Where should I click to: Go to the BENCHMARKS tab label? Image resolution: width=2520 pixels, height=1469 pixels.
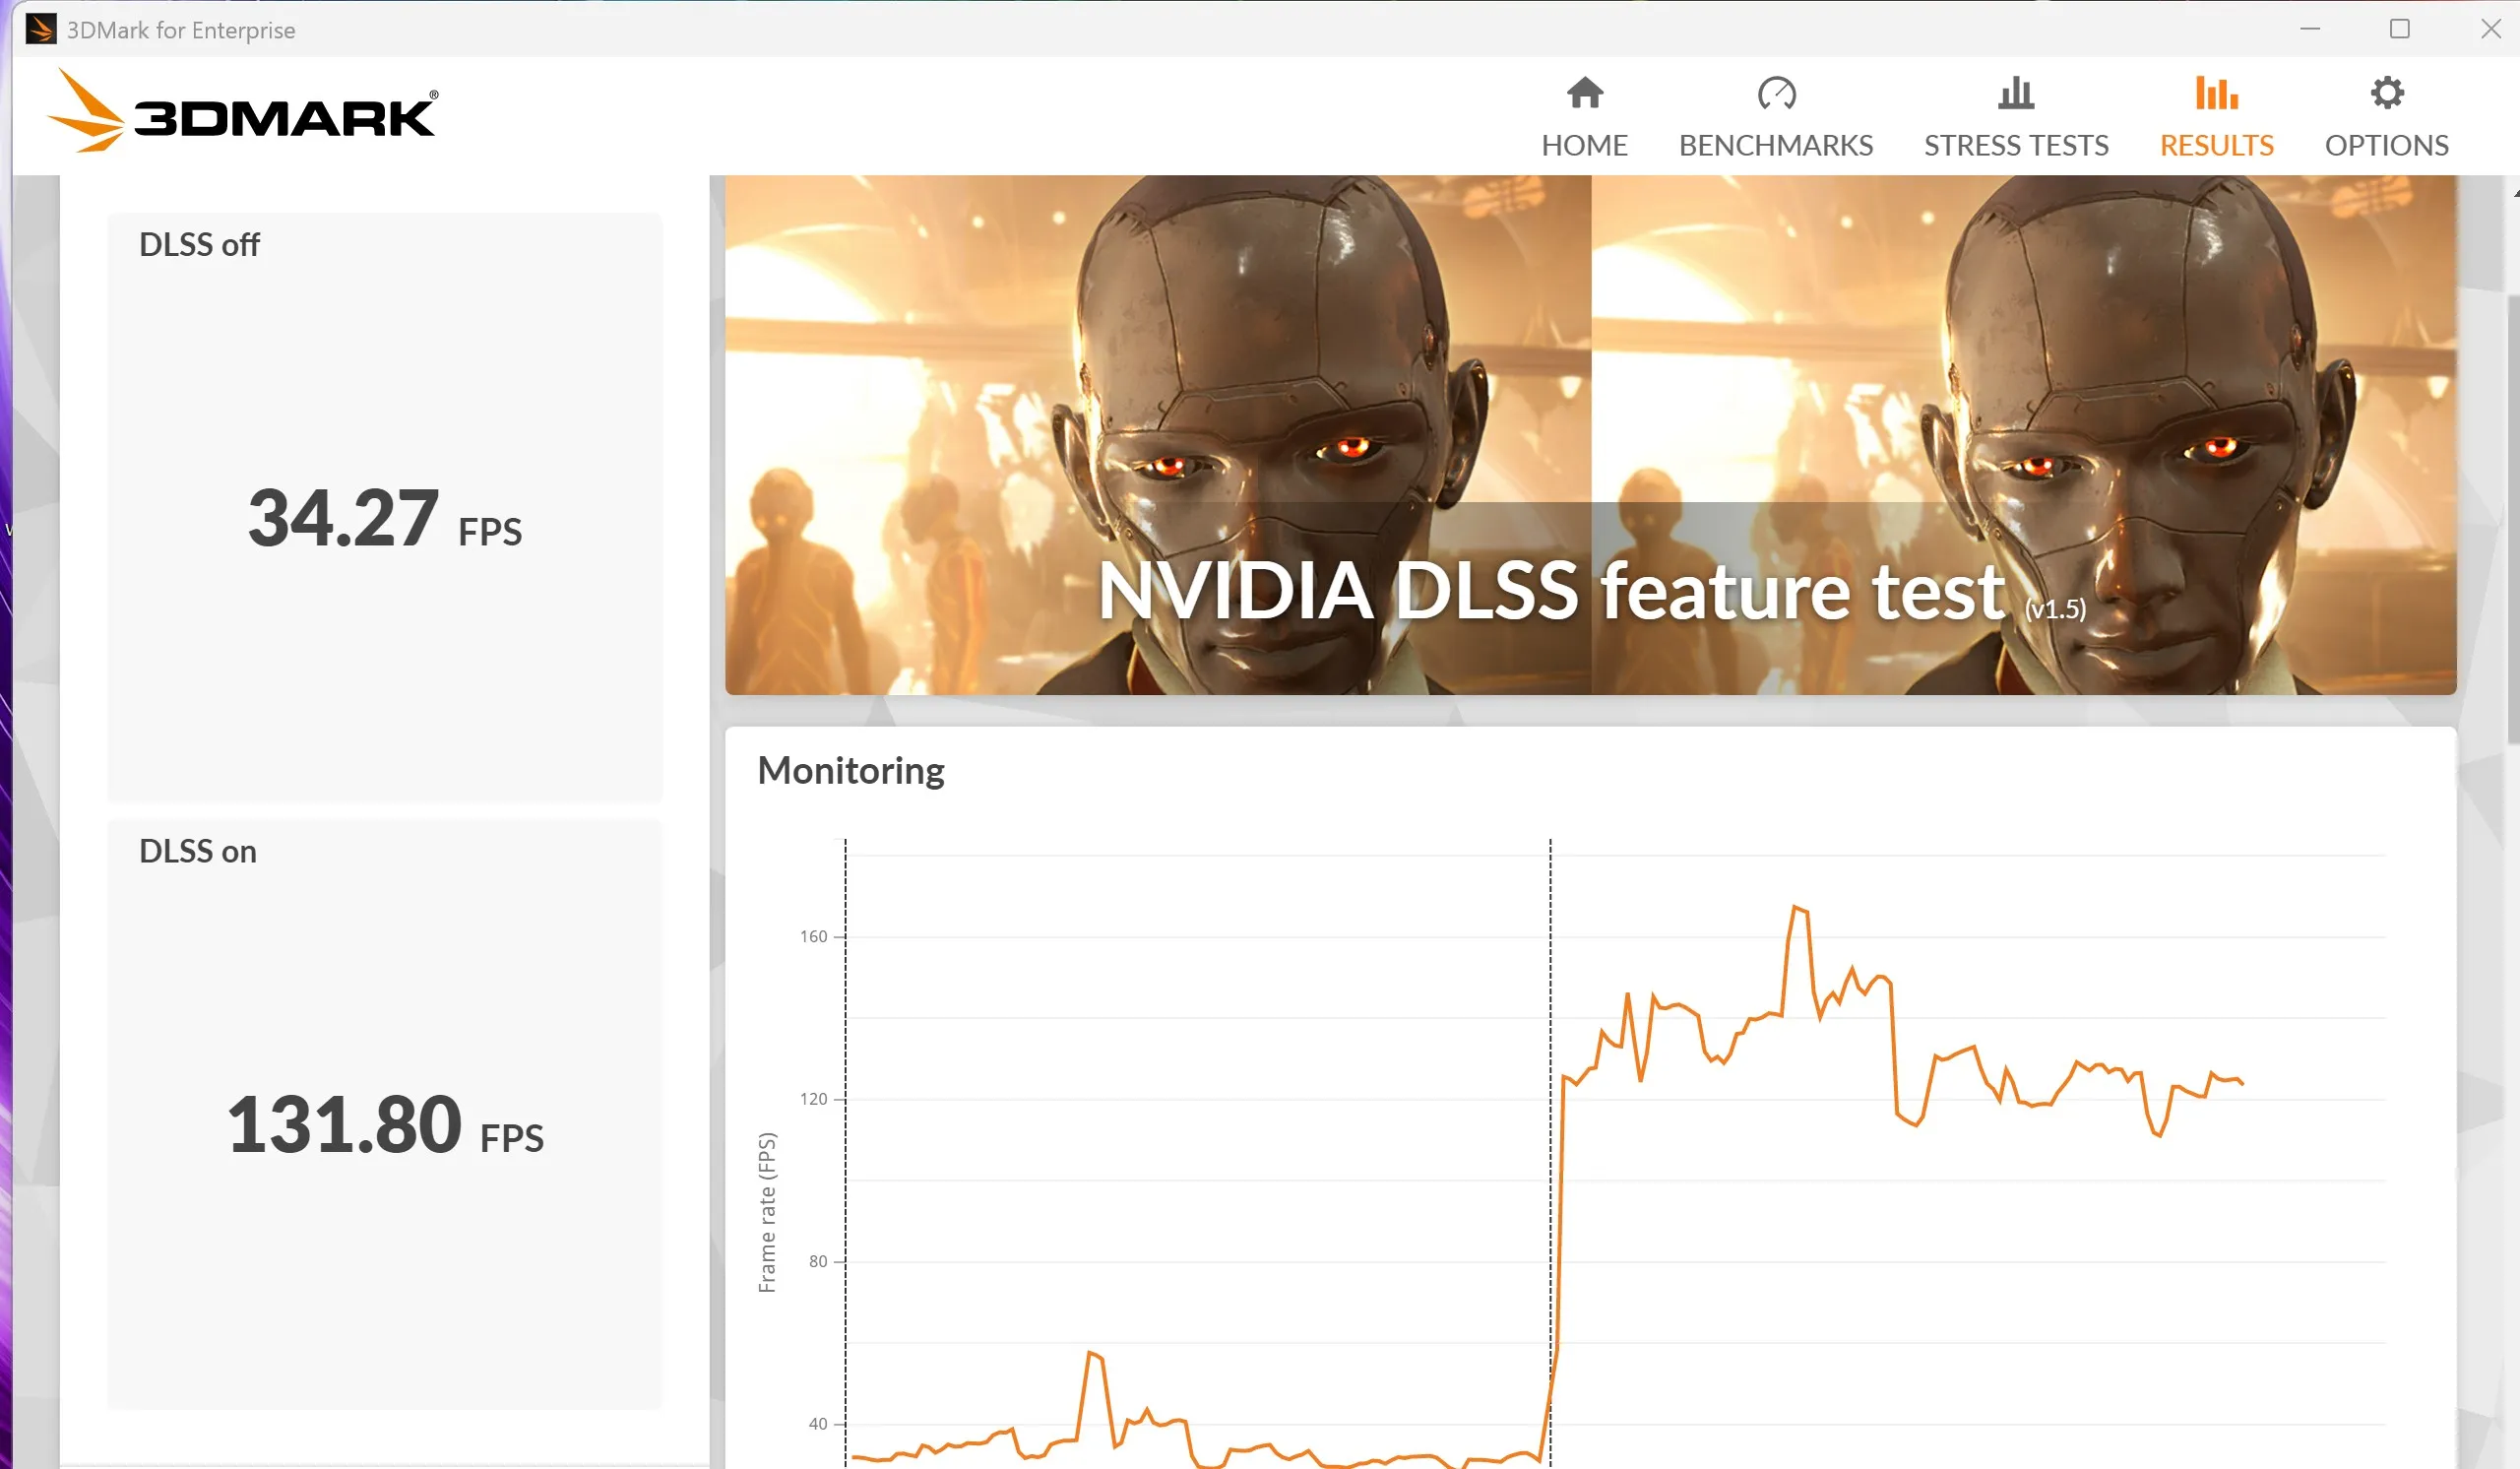pos(1776,146)
